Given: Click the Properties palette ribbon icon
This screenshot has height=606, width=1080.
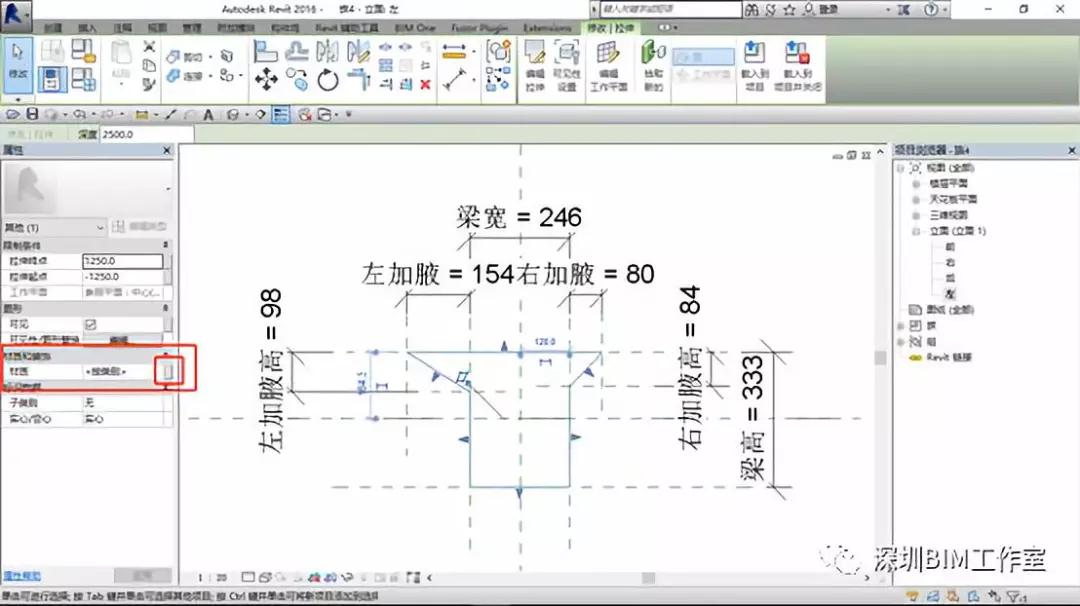Looking at the screenshot, I should point(52,80).
